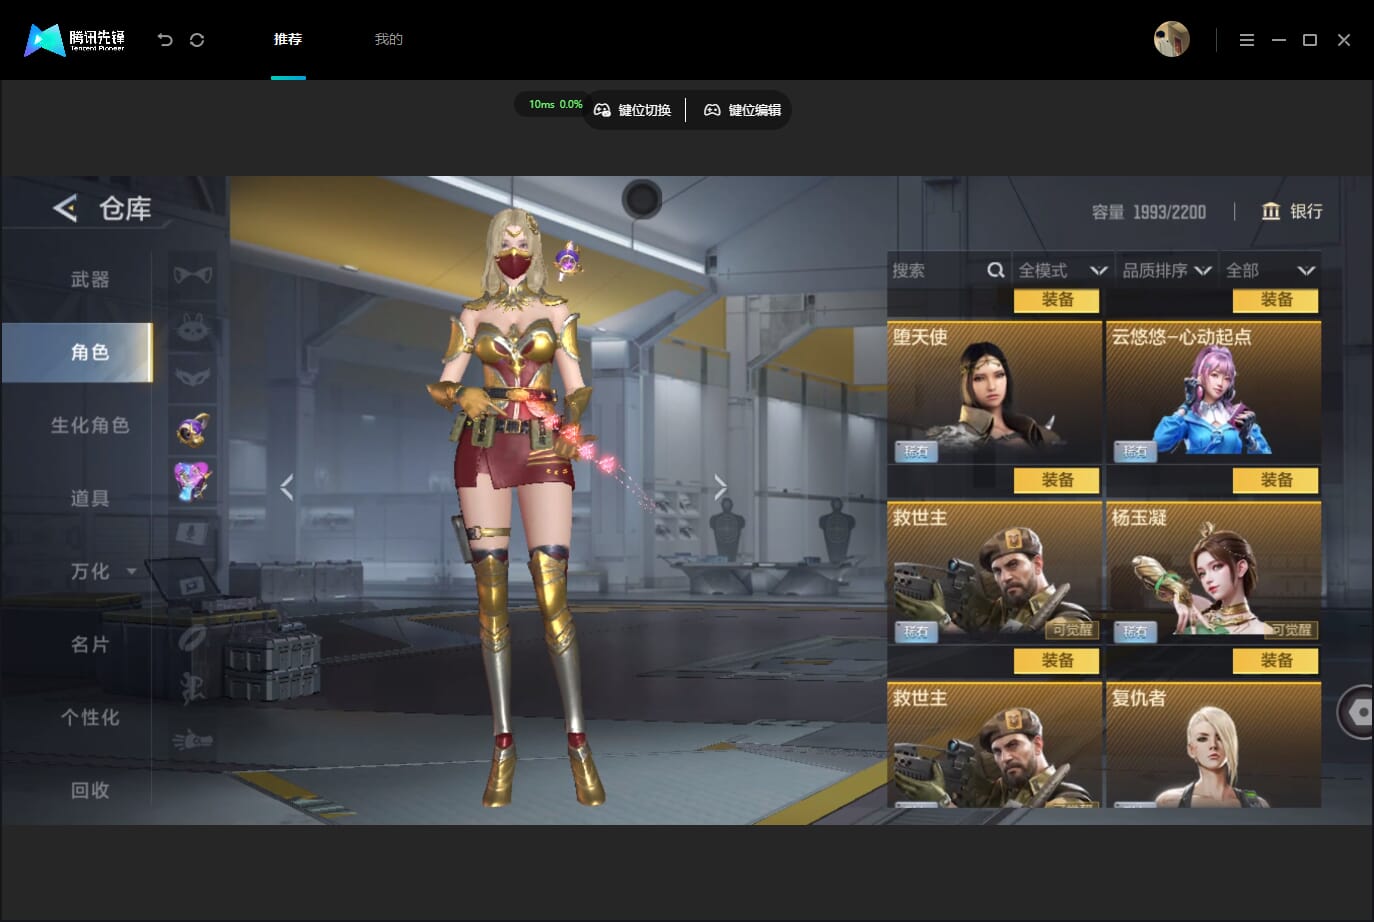
Task: Click the floating accessory beside character's head
Action: [567, 259]
